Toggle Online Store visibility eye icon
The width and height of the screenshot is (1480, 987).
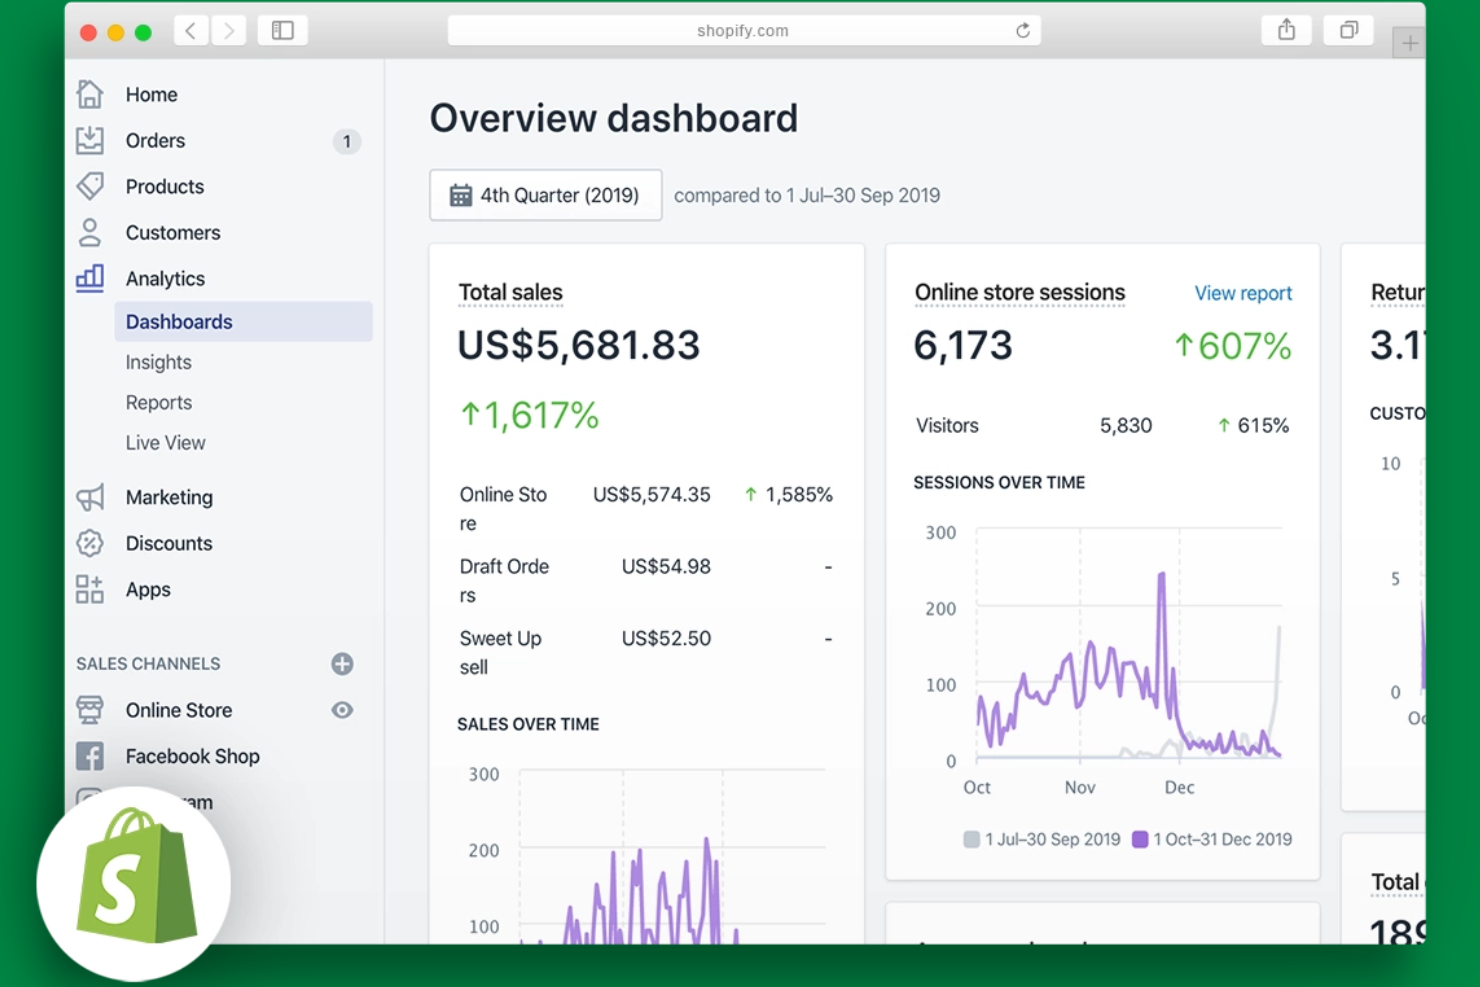point(342,710)
